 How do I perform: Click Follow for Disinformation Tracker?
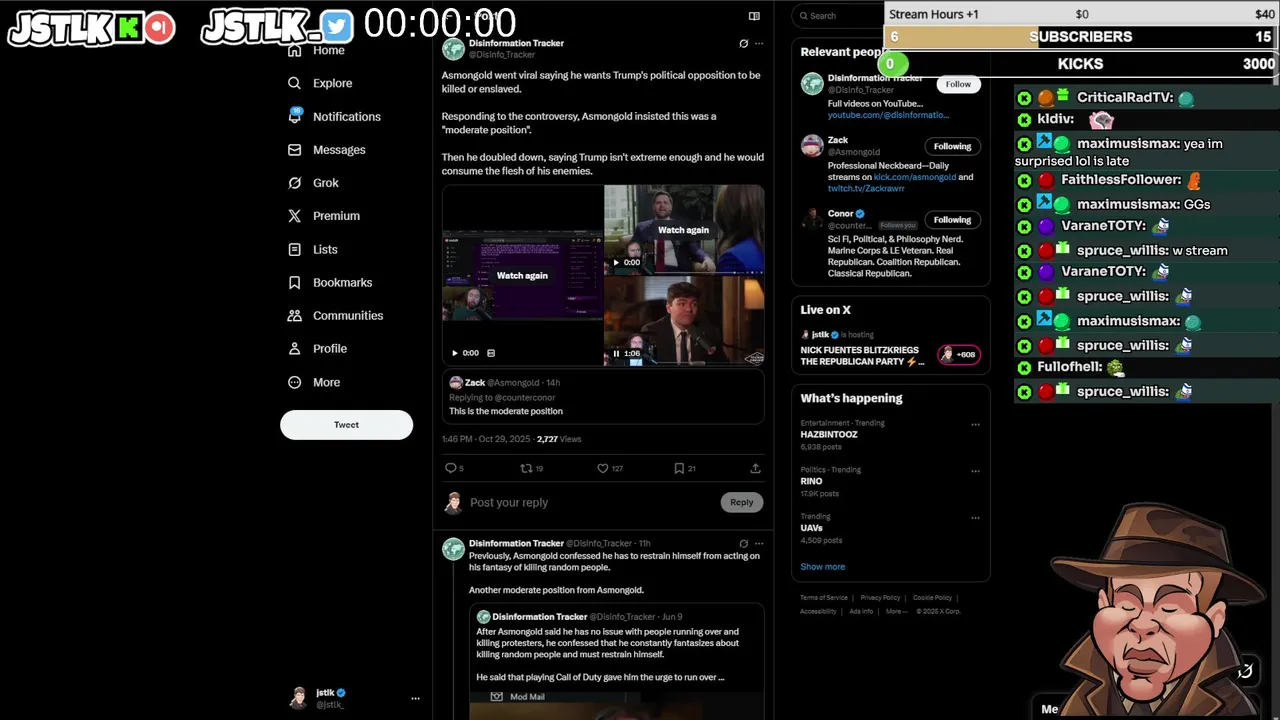pyautogui.click(x=958, y=84)
